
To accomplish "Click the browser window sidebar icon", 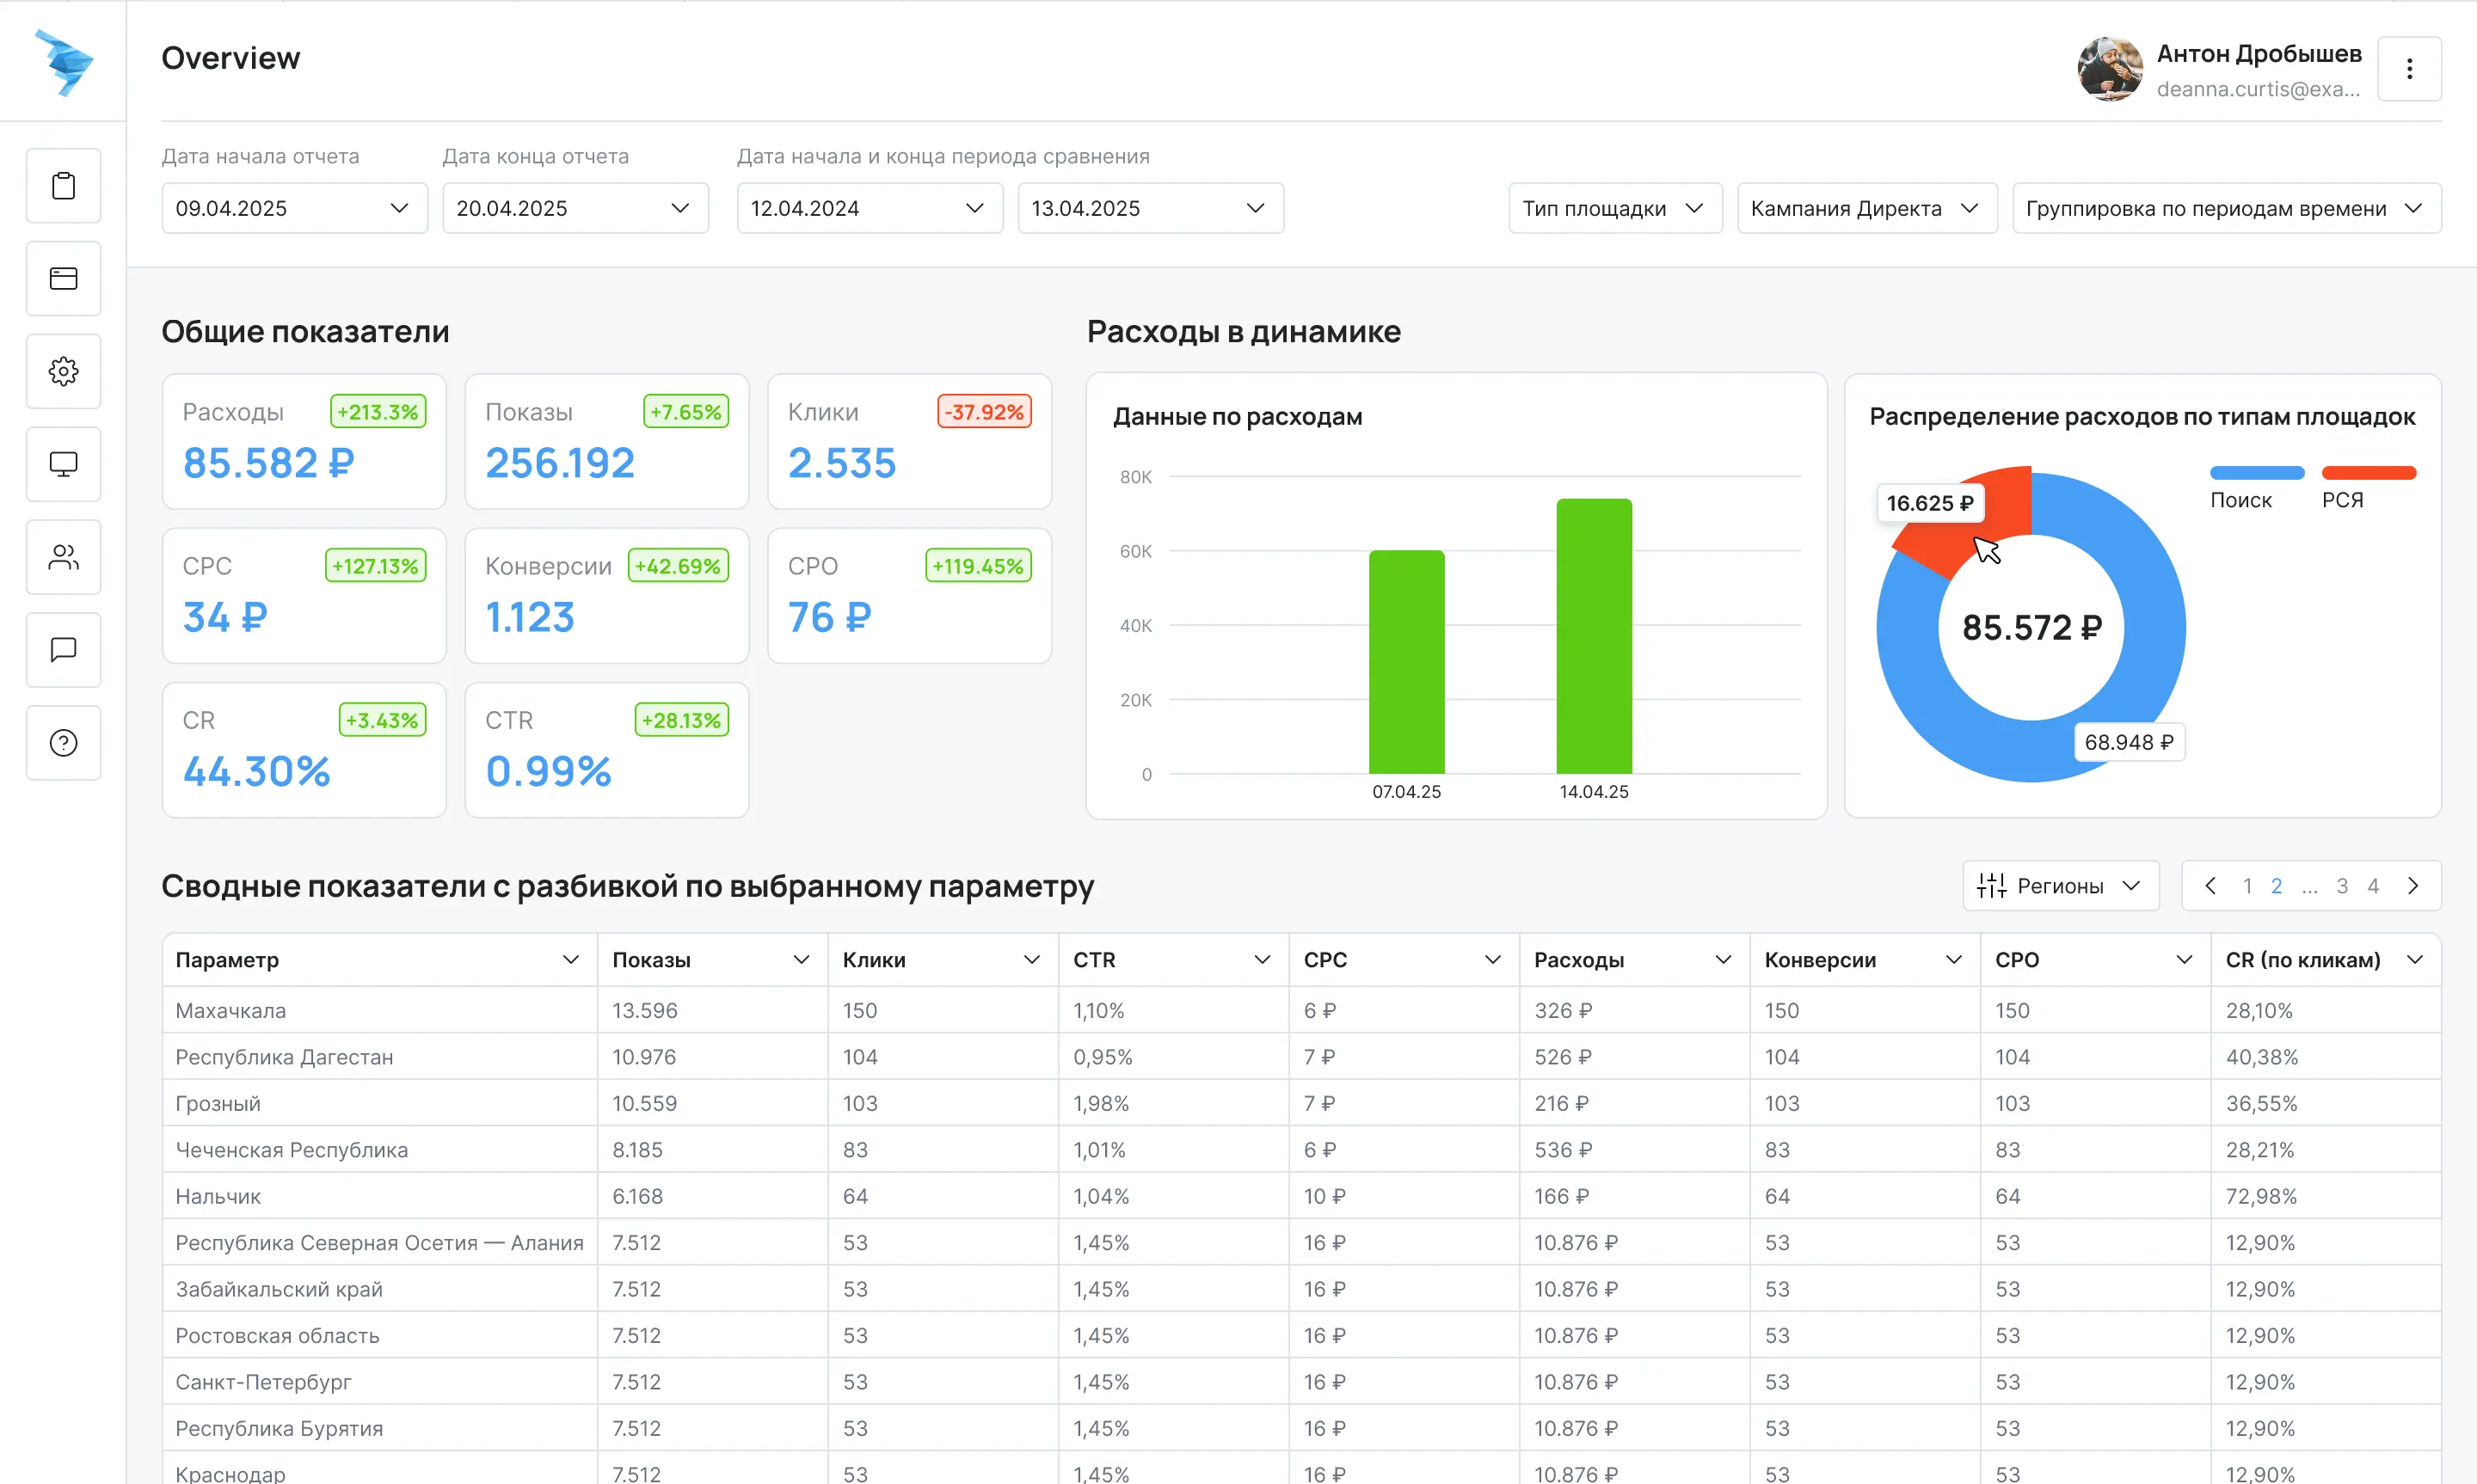I will coord(63,279).
